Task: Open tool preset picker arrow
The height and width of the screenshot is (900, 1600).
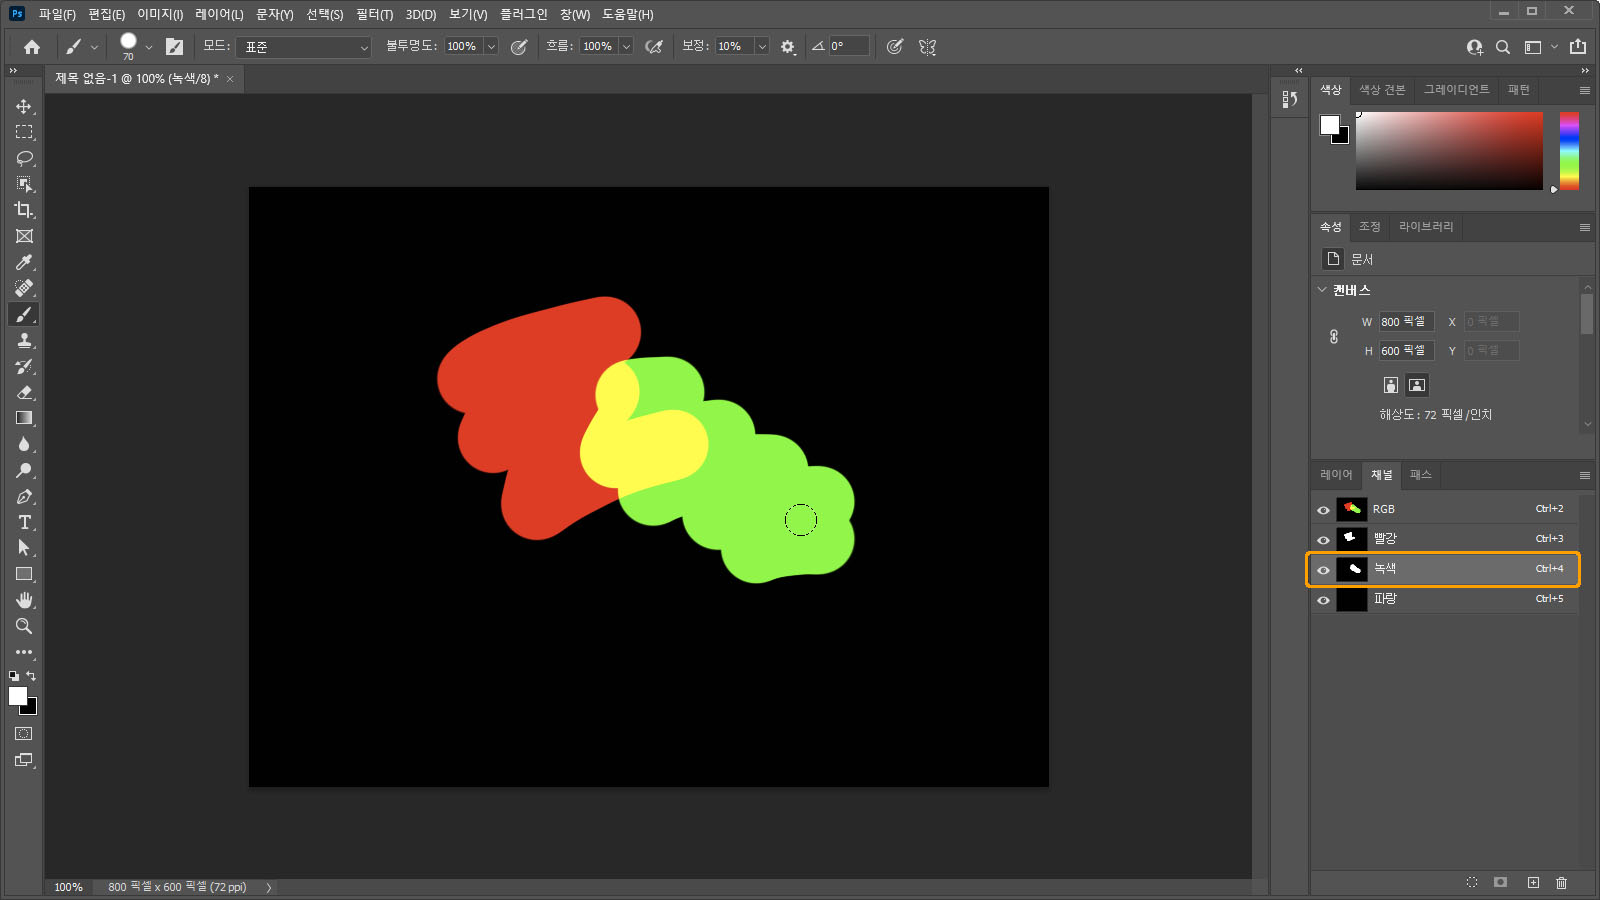Action: pos(94,47)
